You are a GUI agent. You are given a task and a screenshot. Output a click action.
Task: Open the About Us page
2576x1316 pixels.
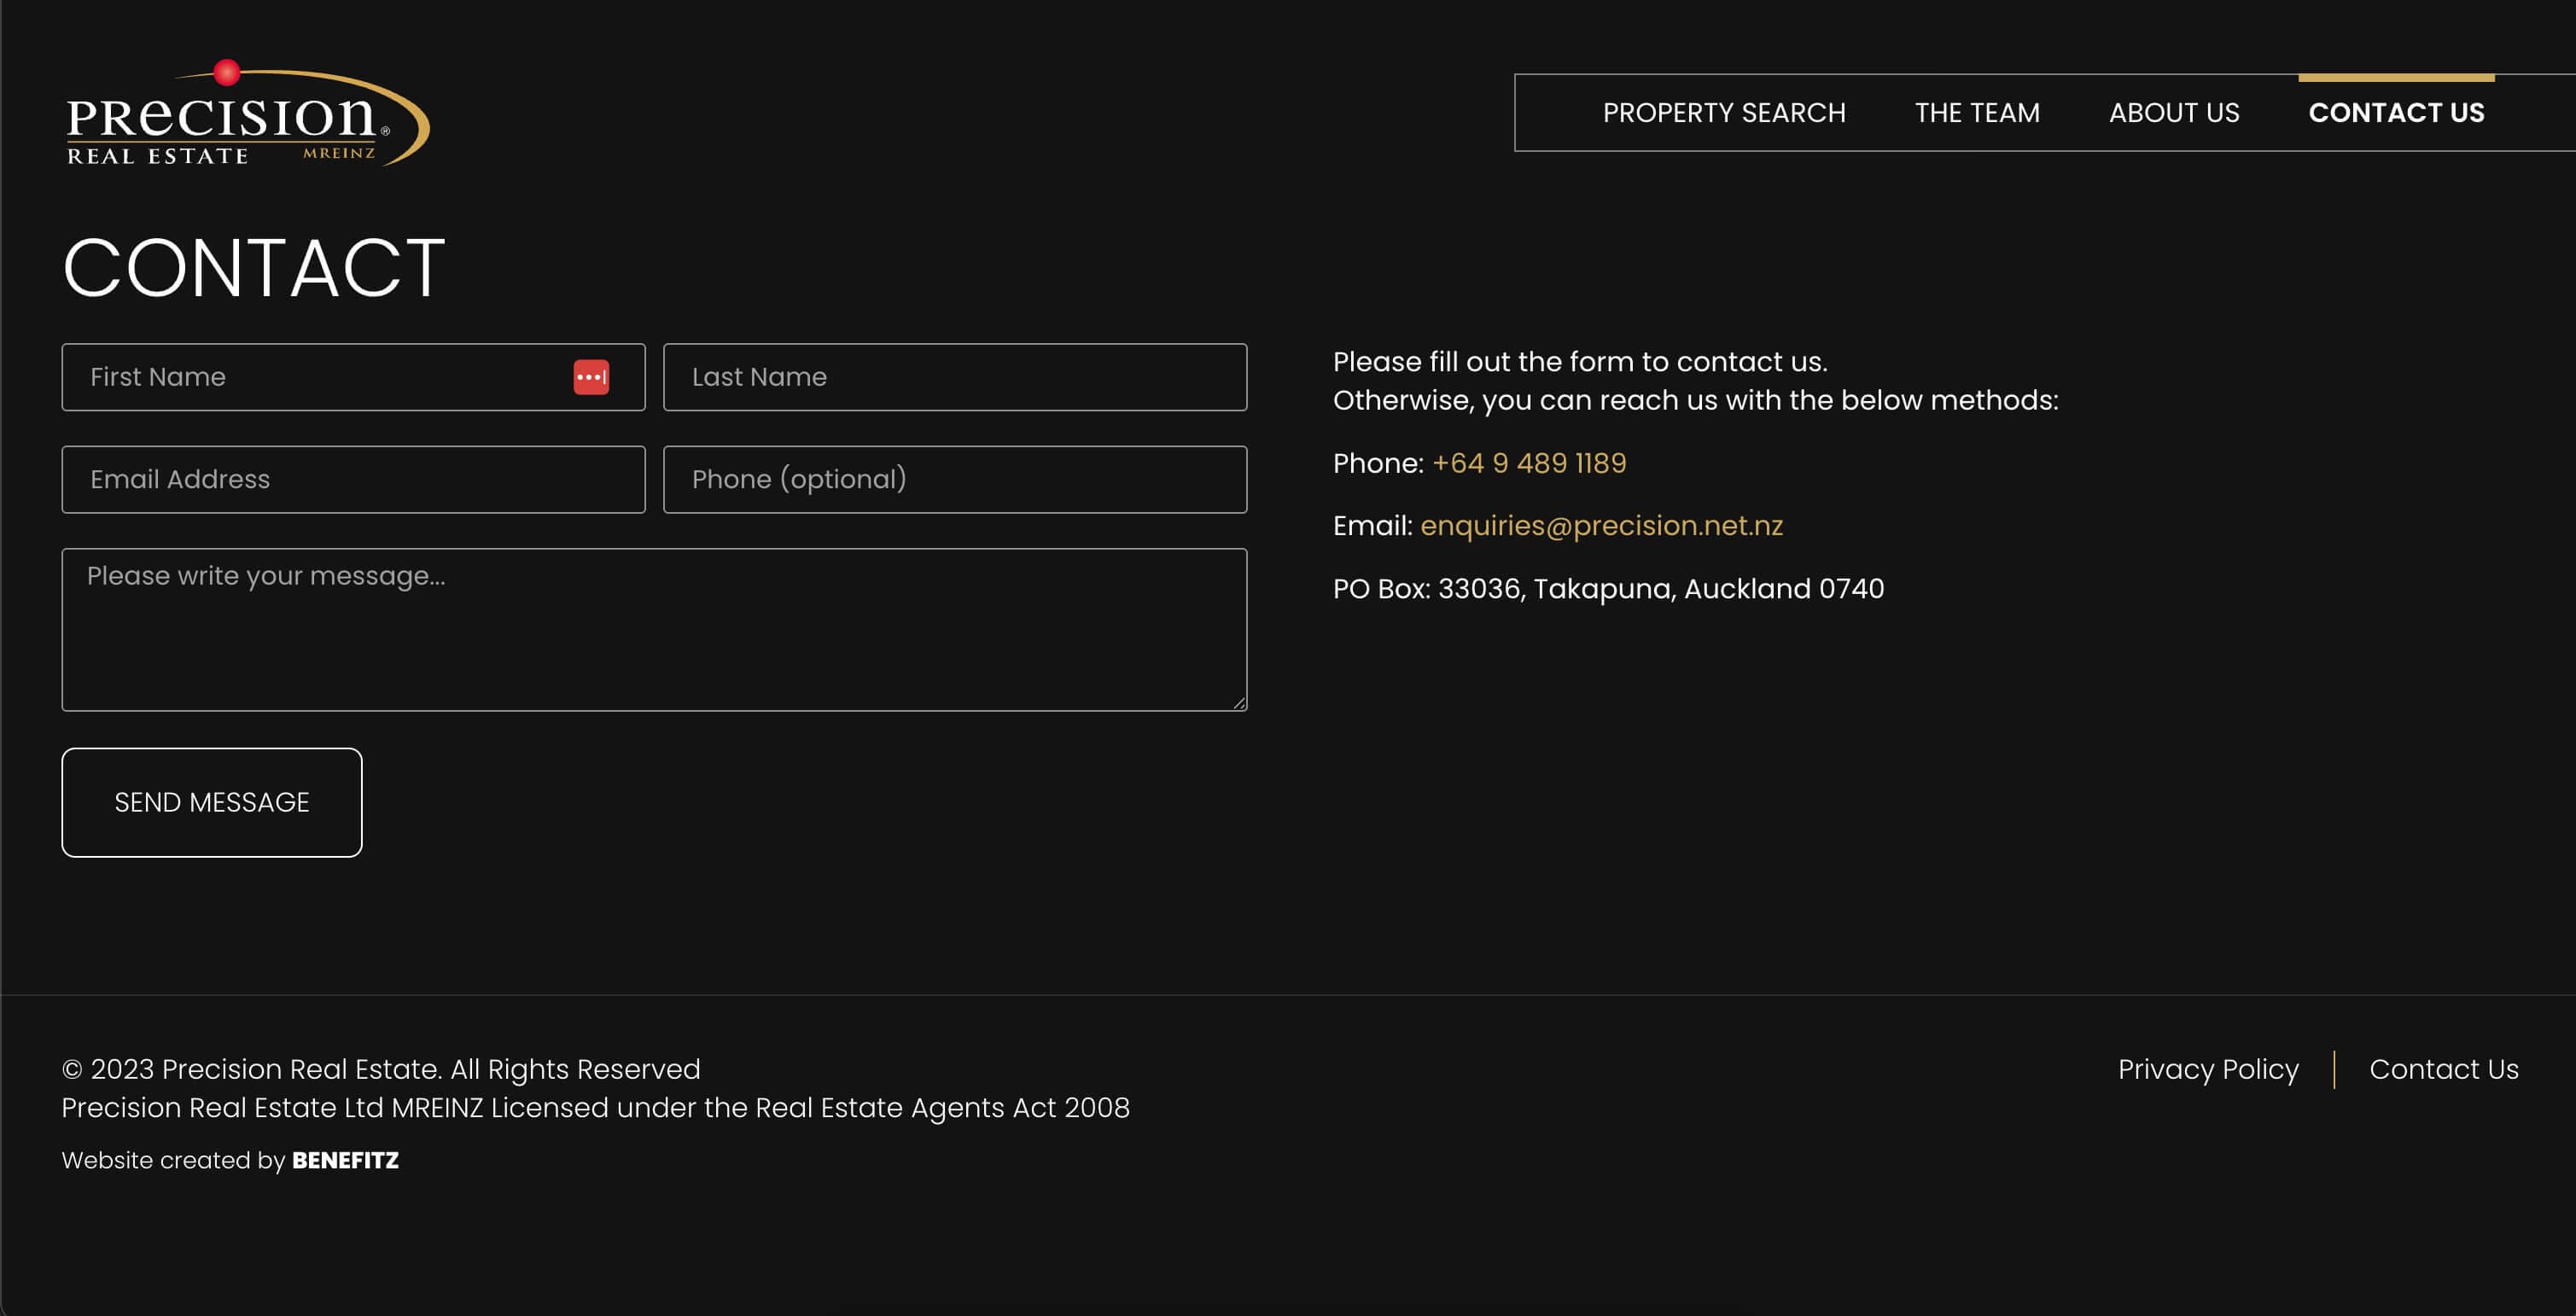2173,113
